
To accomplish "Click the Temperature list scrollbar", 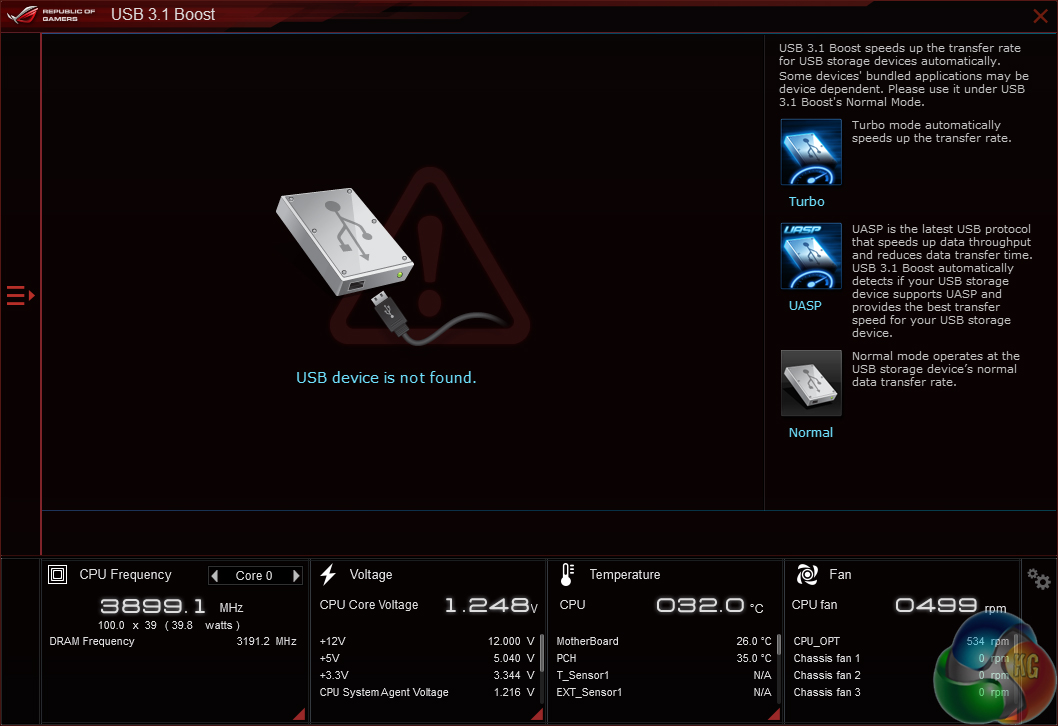I will 779,644.
